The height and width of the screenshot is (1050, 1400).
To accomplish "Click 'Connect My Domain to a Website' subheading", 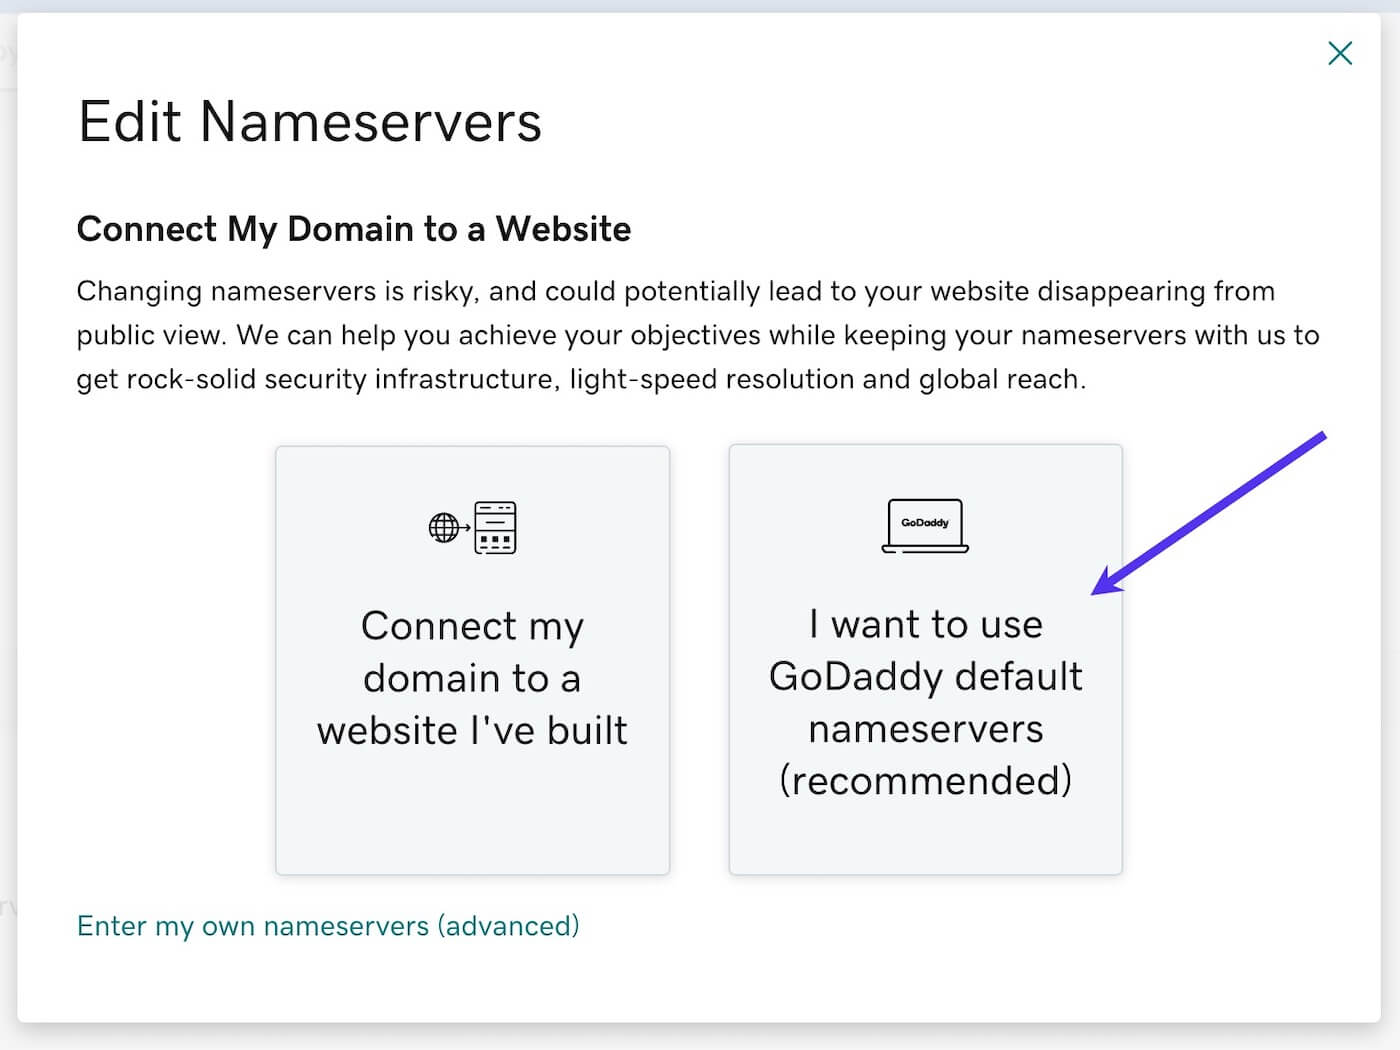I will point(353,229).
